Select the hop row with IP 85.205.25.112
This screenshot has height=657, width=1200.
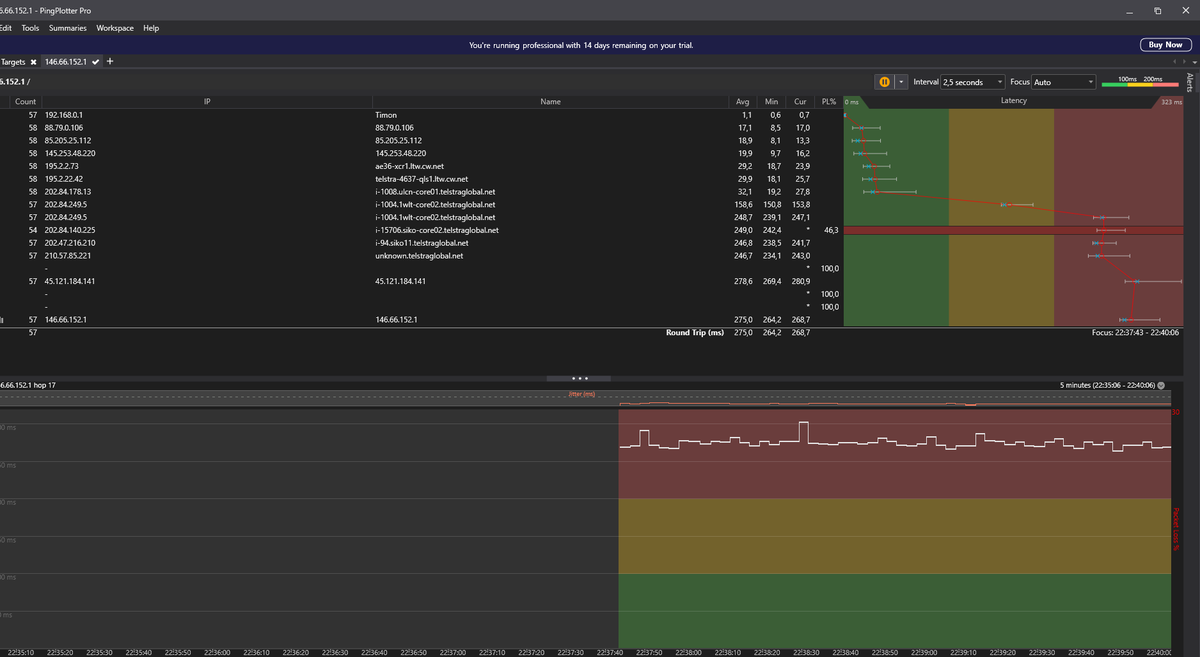[x=68, y=141]
